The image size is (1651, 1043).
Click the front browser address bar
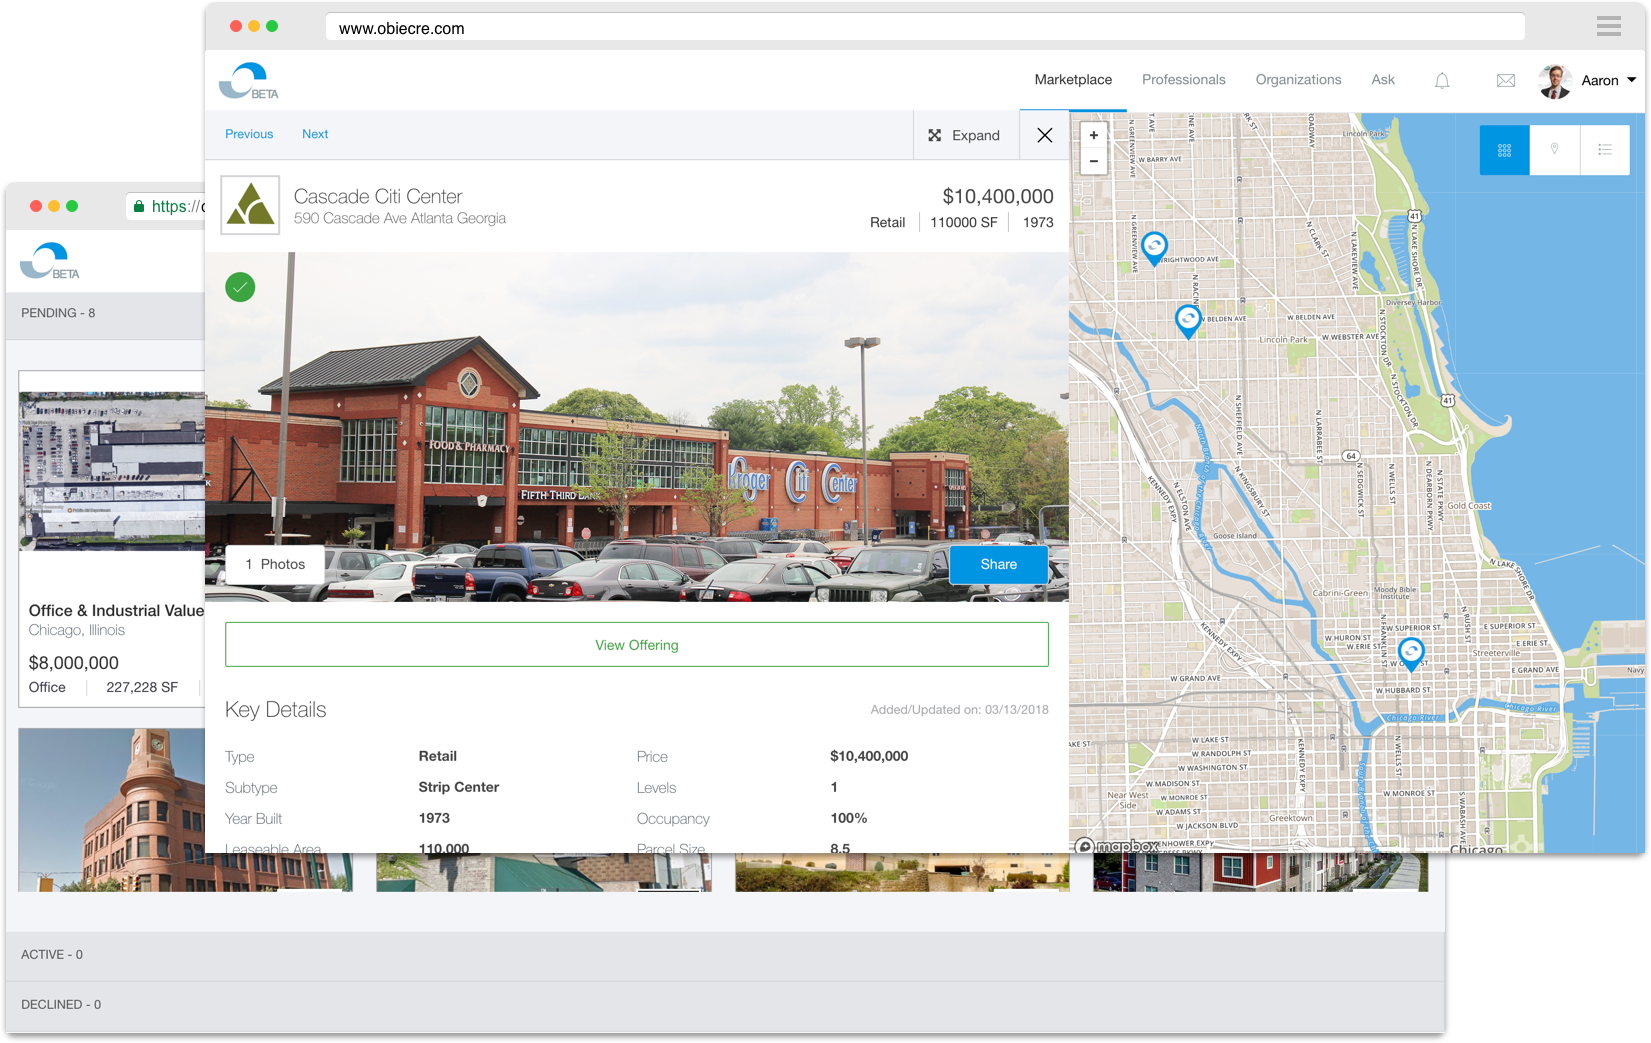pyautogui.click(x=925, y=28)
